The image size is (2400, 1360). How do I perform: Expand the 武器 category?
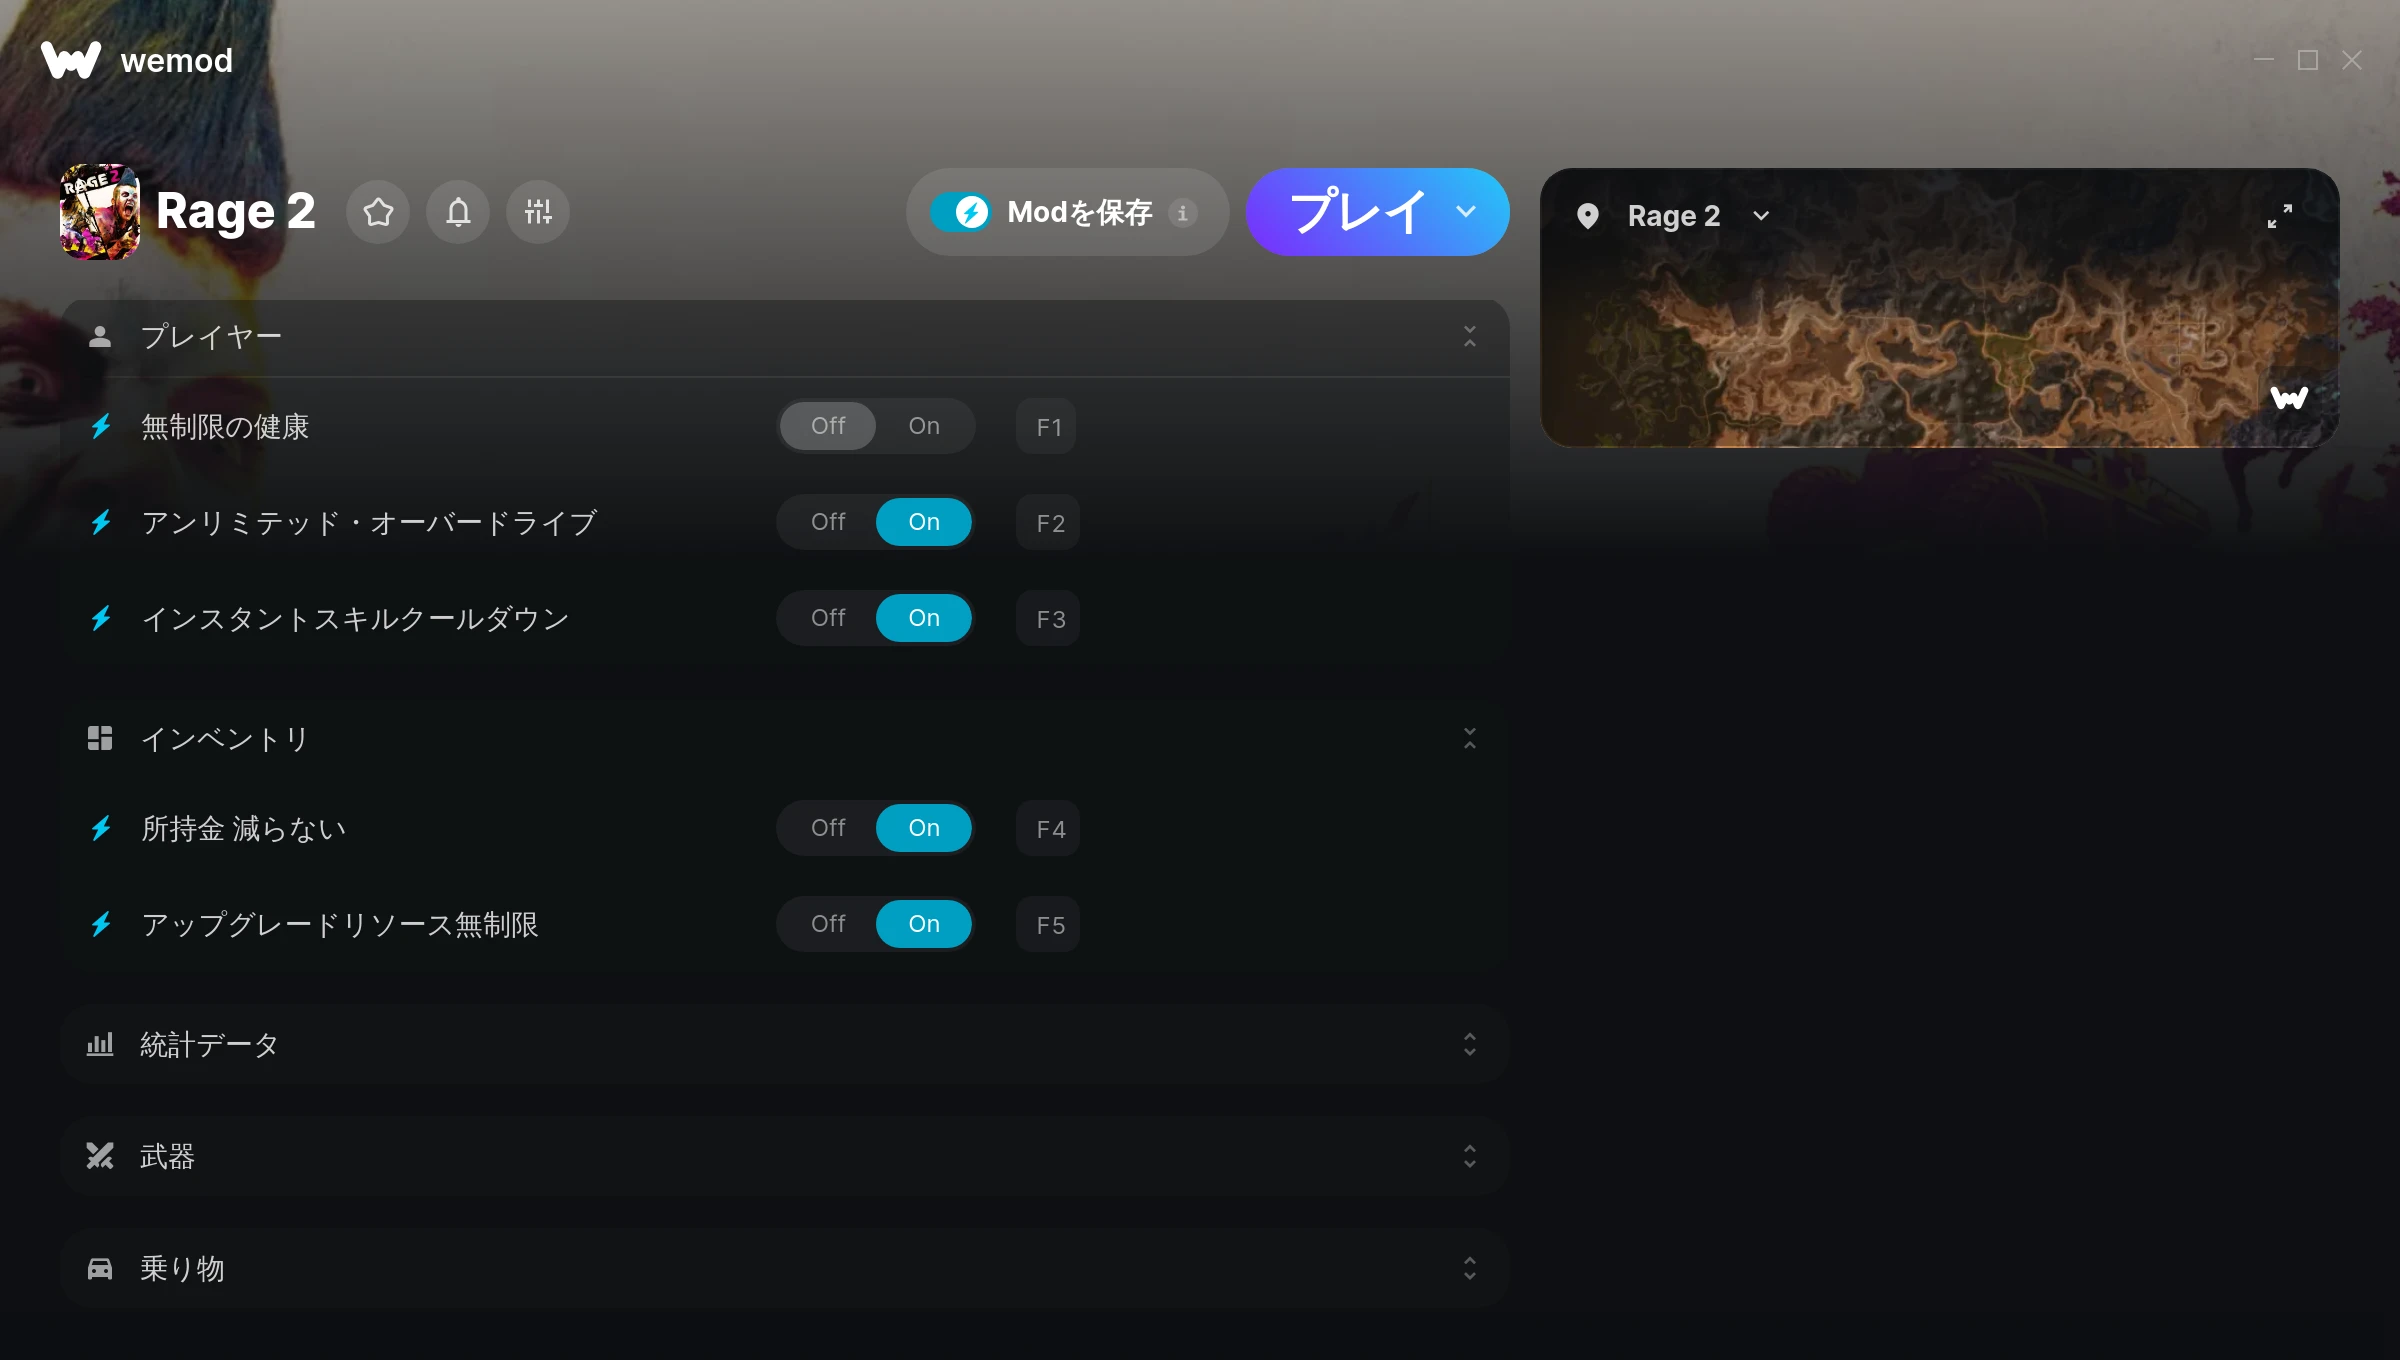point(785,1156)
